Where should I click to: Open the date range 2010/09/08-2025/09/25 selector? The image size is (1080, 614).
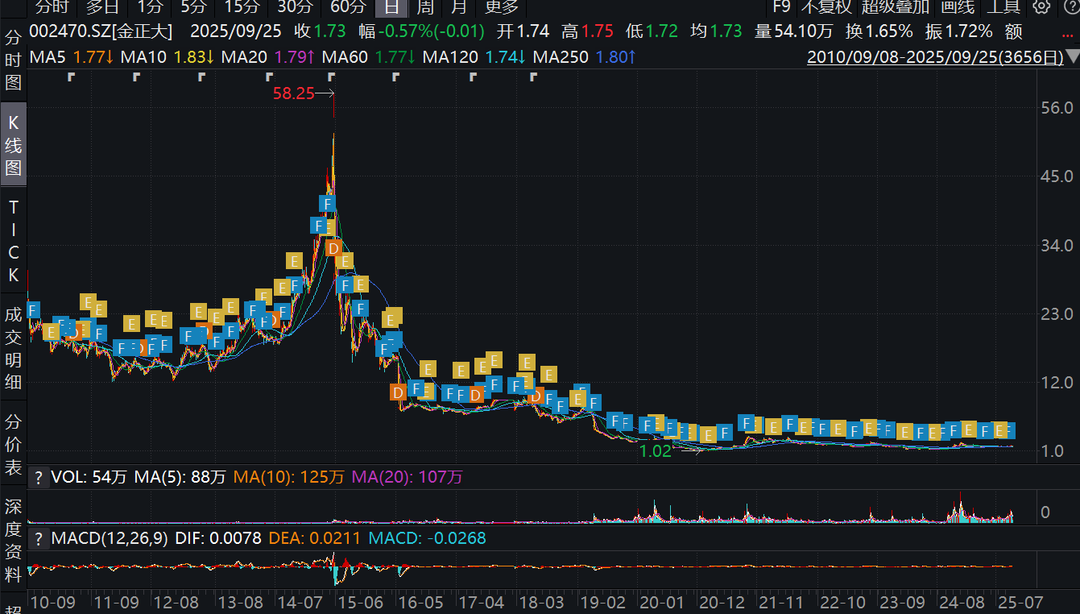(935, 57)
